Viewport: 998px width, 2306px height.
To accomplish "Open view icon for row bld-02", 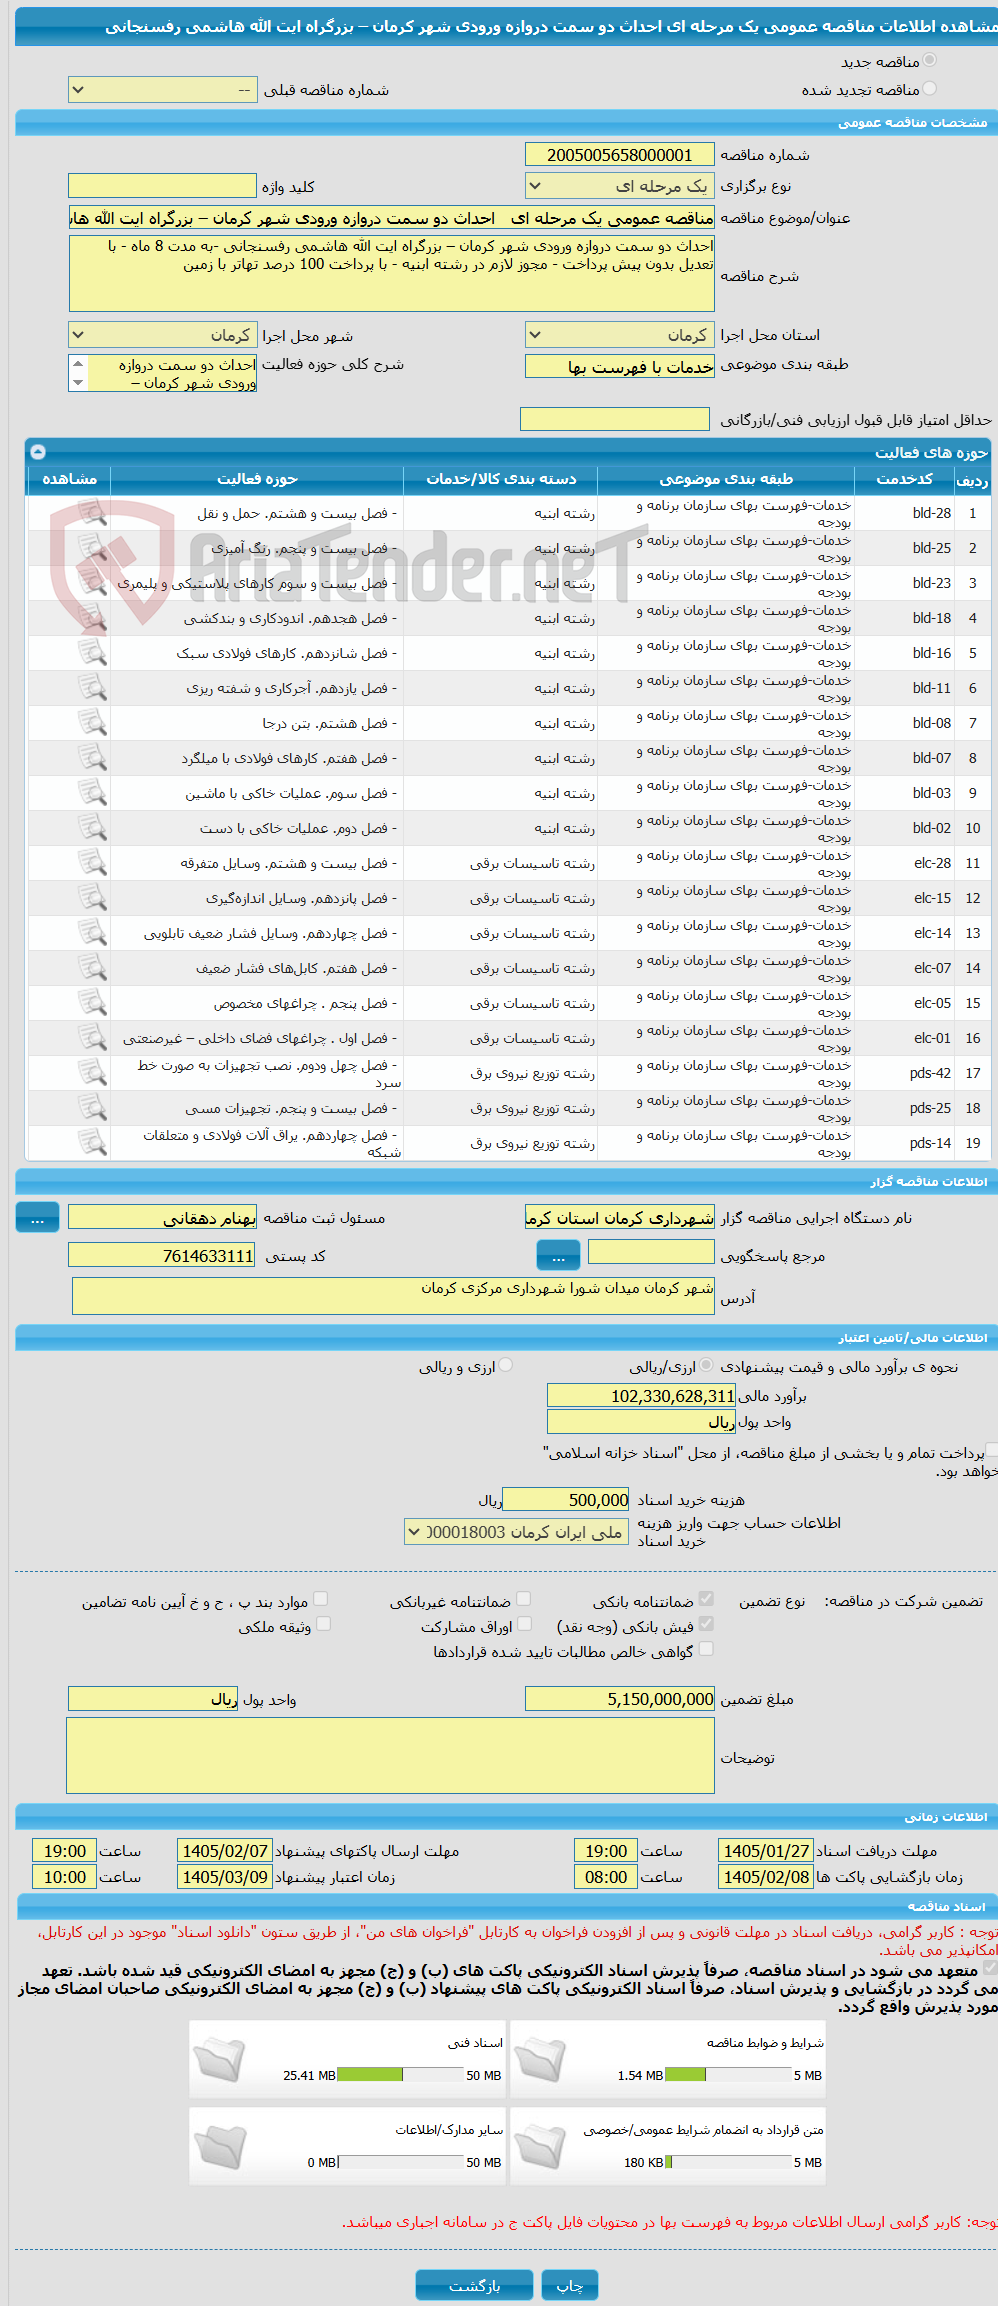I will point(92,828).
